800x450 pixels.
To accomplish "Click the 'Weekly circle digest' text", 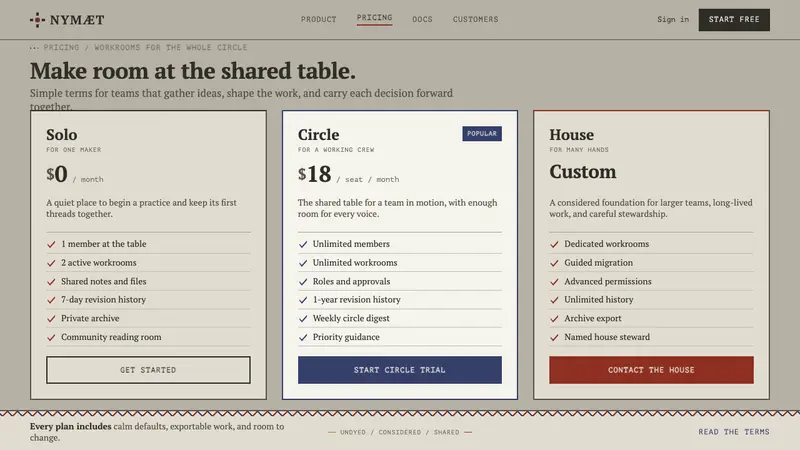I will 351,318.
